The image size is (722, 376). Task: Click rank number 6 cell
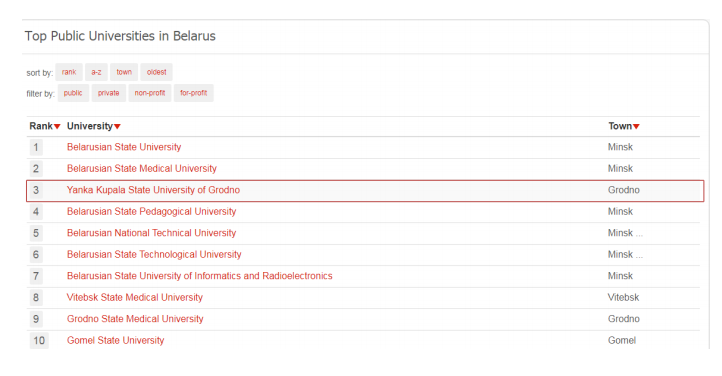(36, 255)
